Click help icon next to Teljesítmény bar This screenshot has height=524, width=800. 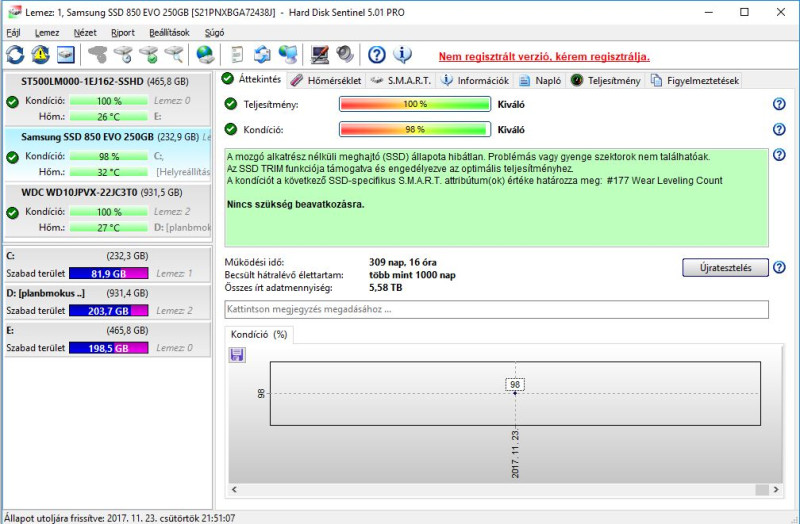tap(779, 104)
